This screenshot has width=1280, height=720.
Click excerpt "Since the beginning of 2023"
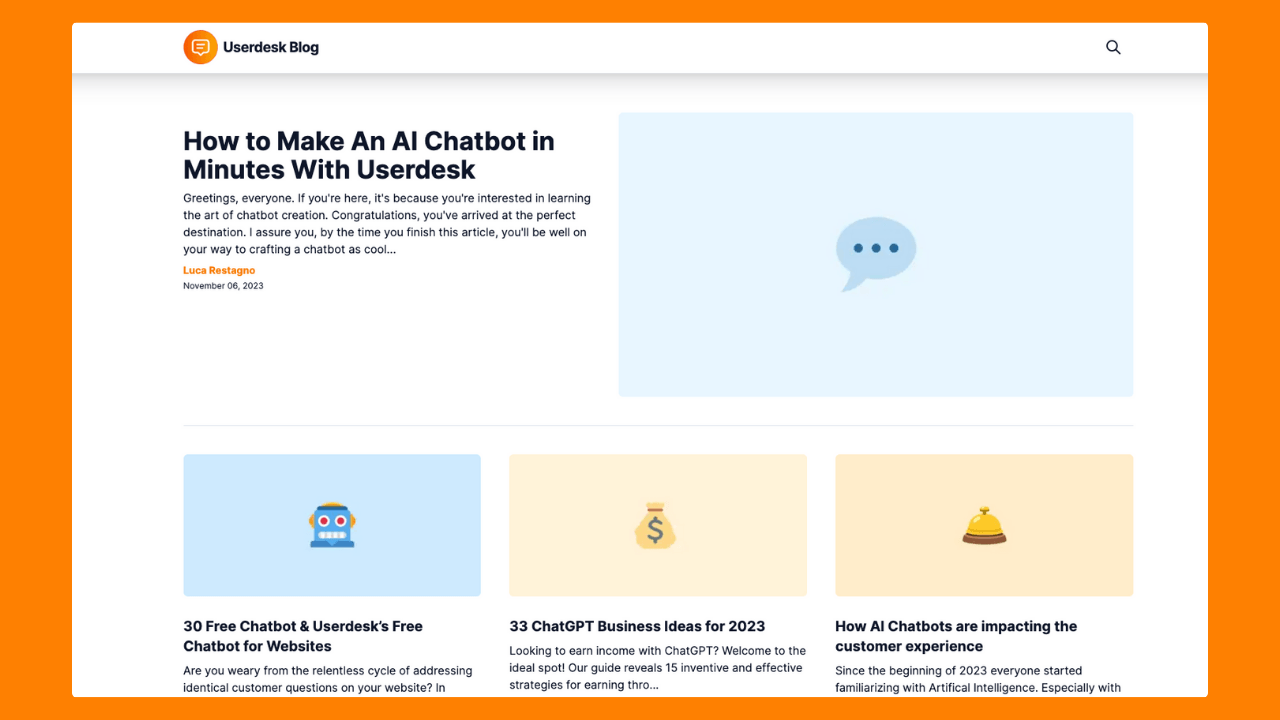(x=978, y=679)
